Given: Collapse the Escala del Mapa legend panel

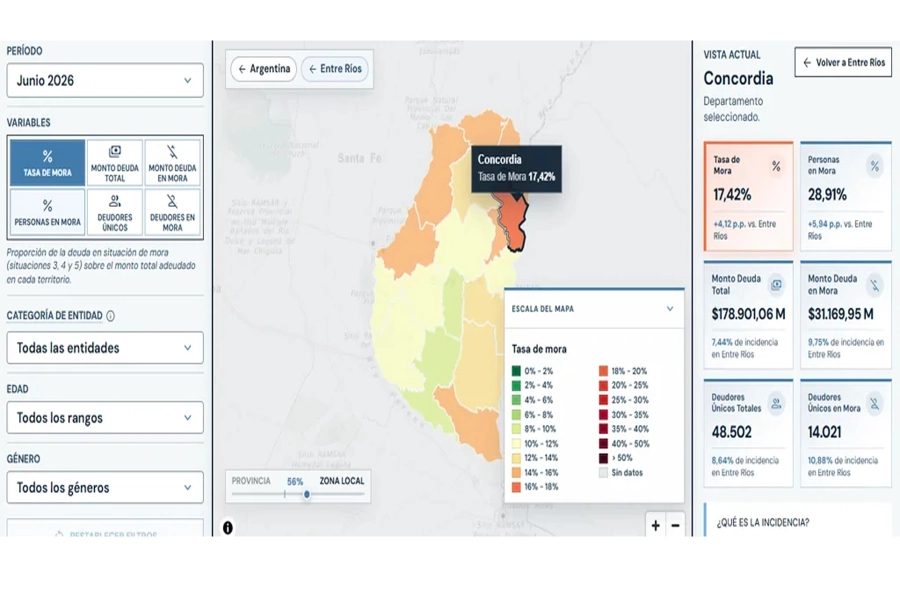Looking at the screenshot, I should point(670,309).
